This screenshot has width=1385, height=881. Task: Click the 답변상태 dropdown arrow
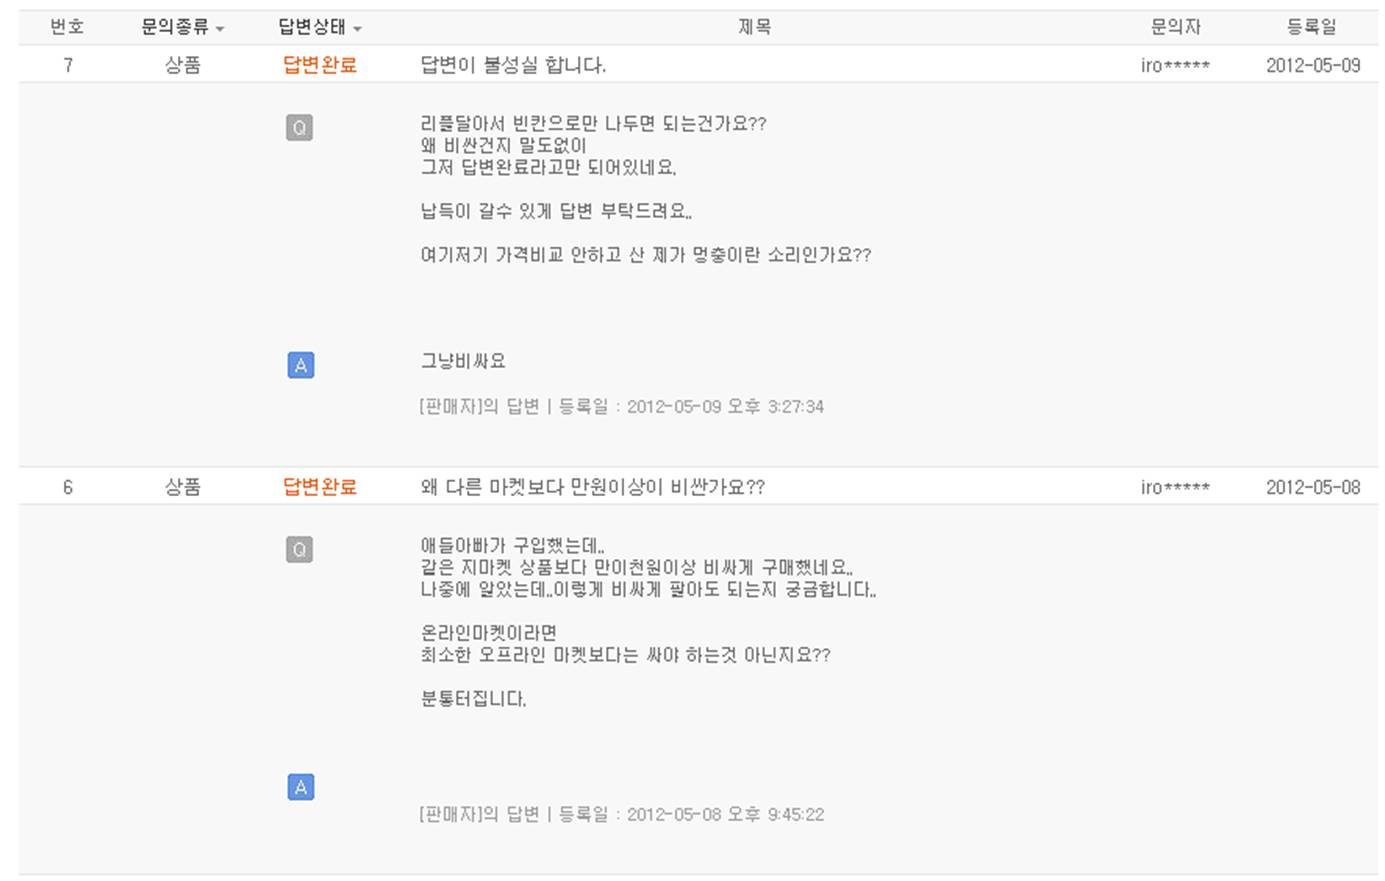click(x=357, y=29)
